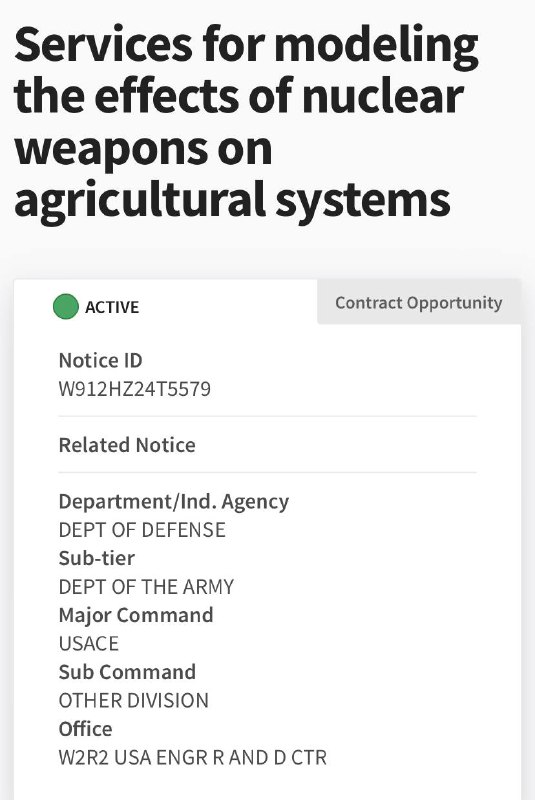Click the Office label

click(x=86, y=729)
